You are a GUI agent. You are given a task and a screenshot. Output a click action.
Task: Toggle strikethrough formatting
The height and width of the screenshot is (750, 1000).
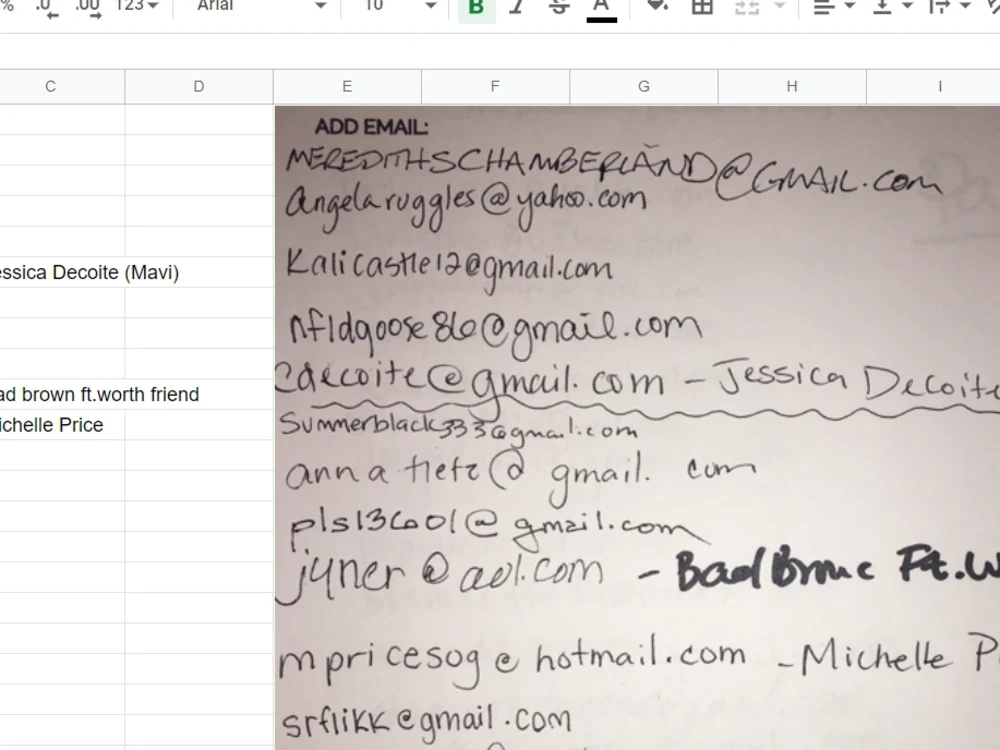(x=560, y=8)
